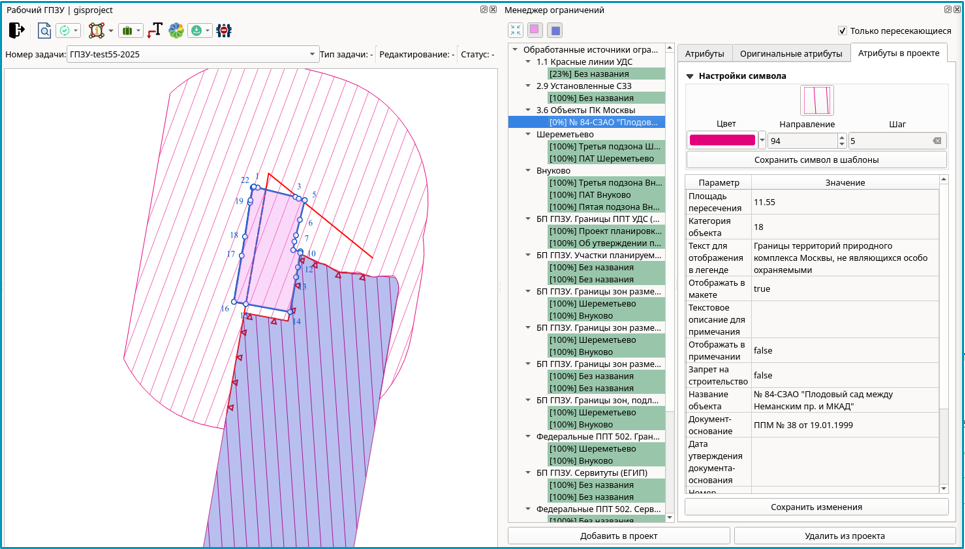Collapse the Шереметьево tree group

click(528, 134)
